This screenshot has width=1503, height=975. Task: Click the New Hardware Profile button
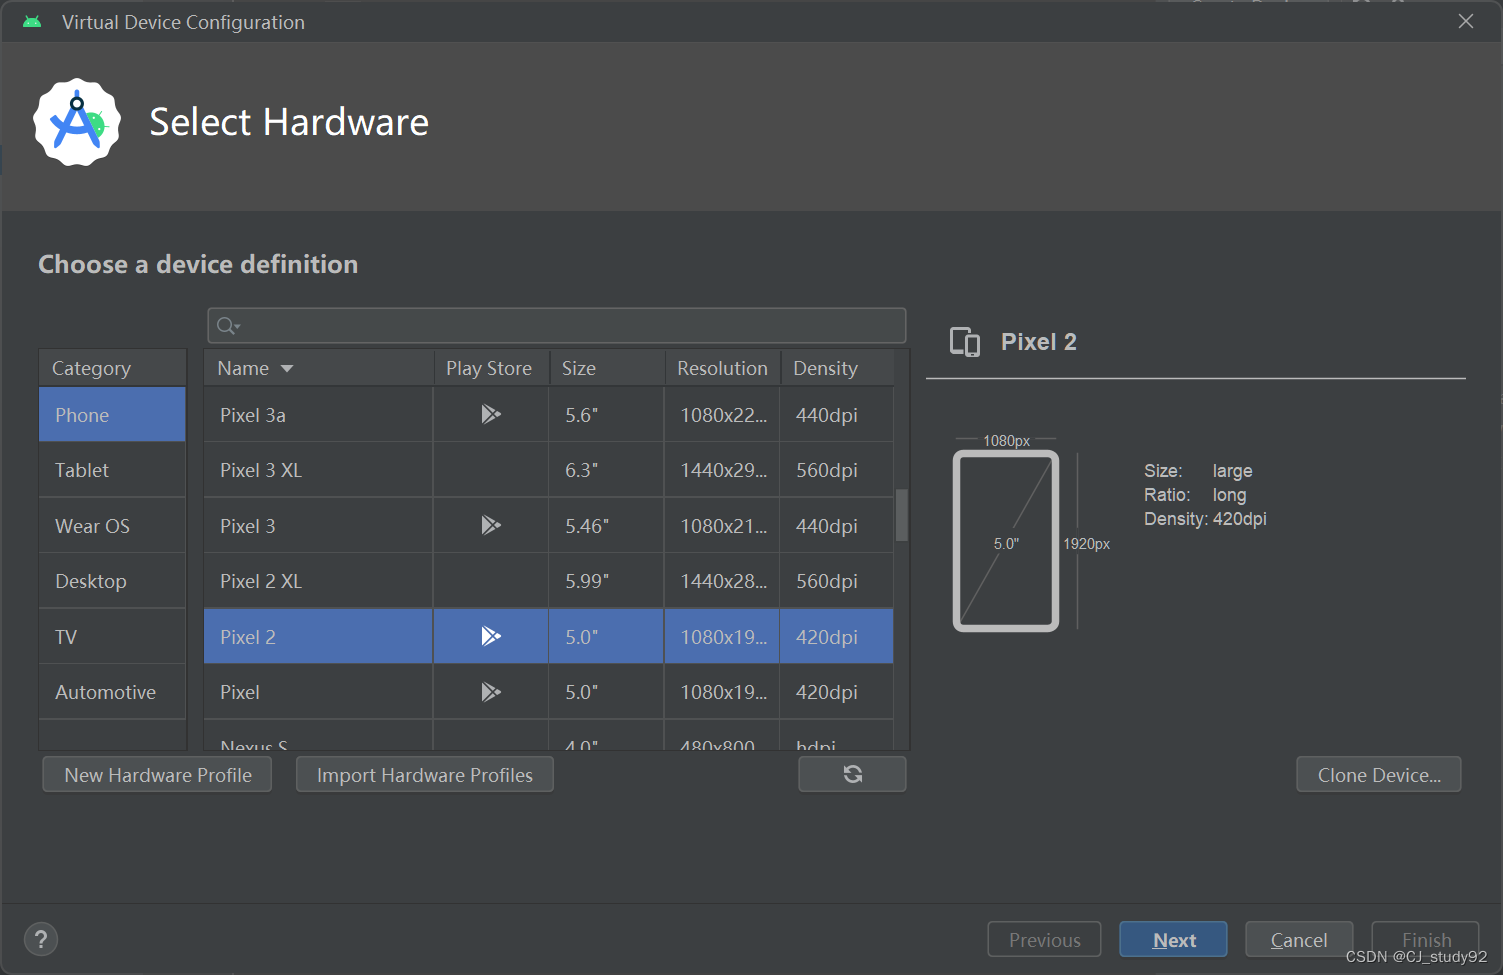(157, 775)
